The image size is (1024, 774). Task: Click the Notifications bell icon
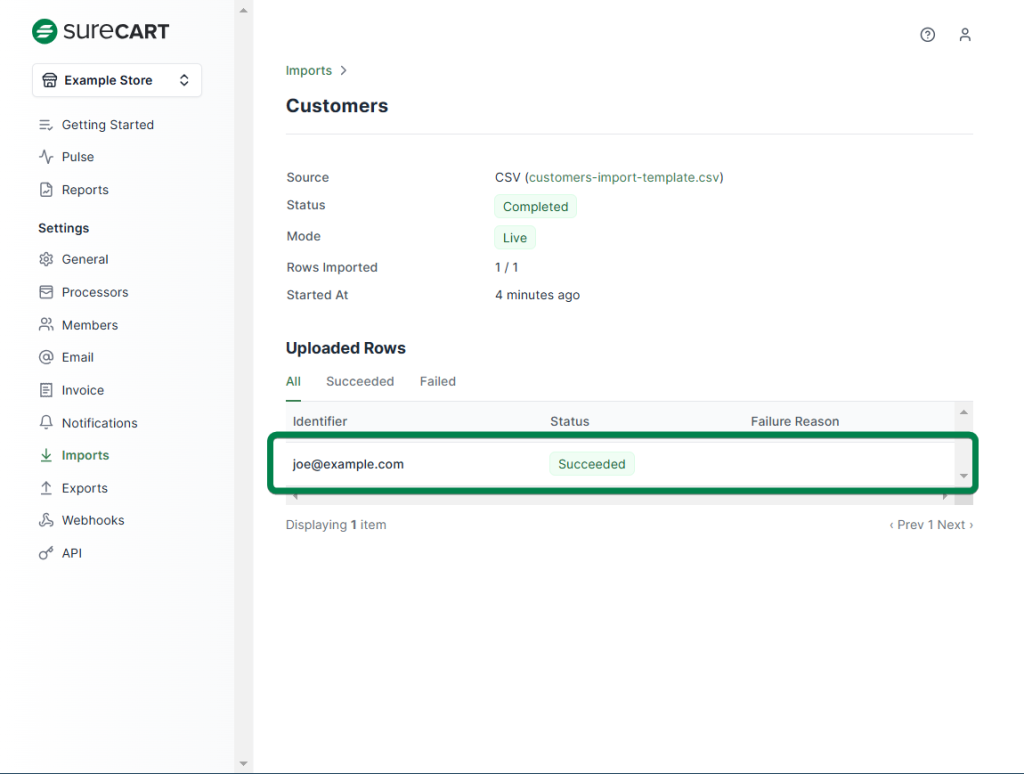click(x=46, y=423)
